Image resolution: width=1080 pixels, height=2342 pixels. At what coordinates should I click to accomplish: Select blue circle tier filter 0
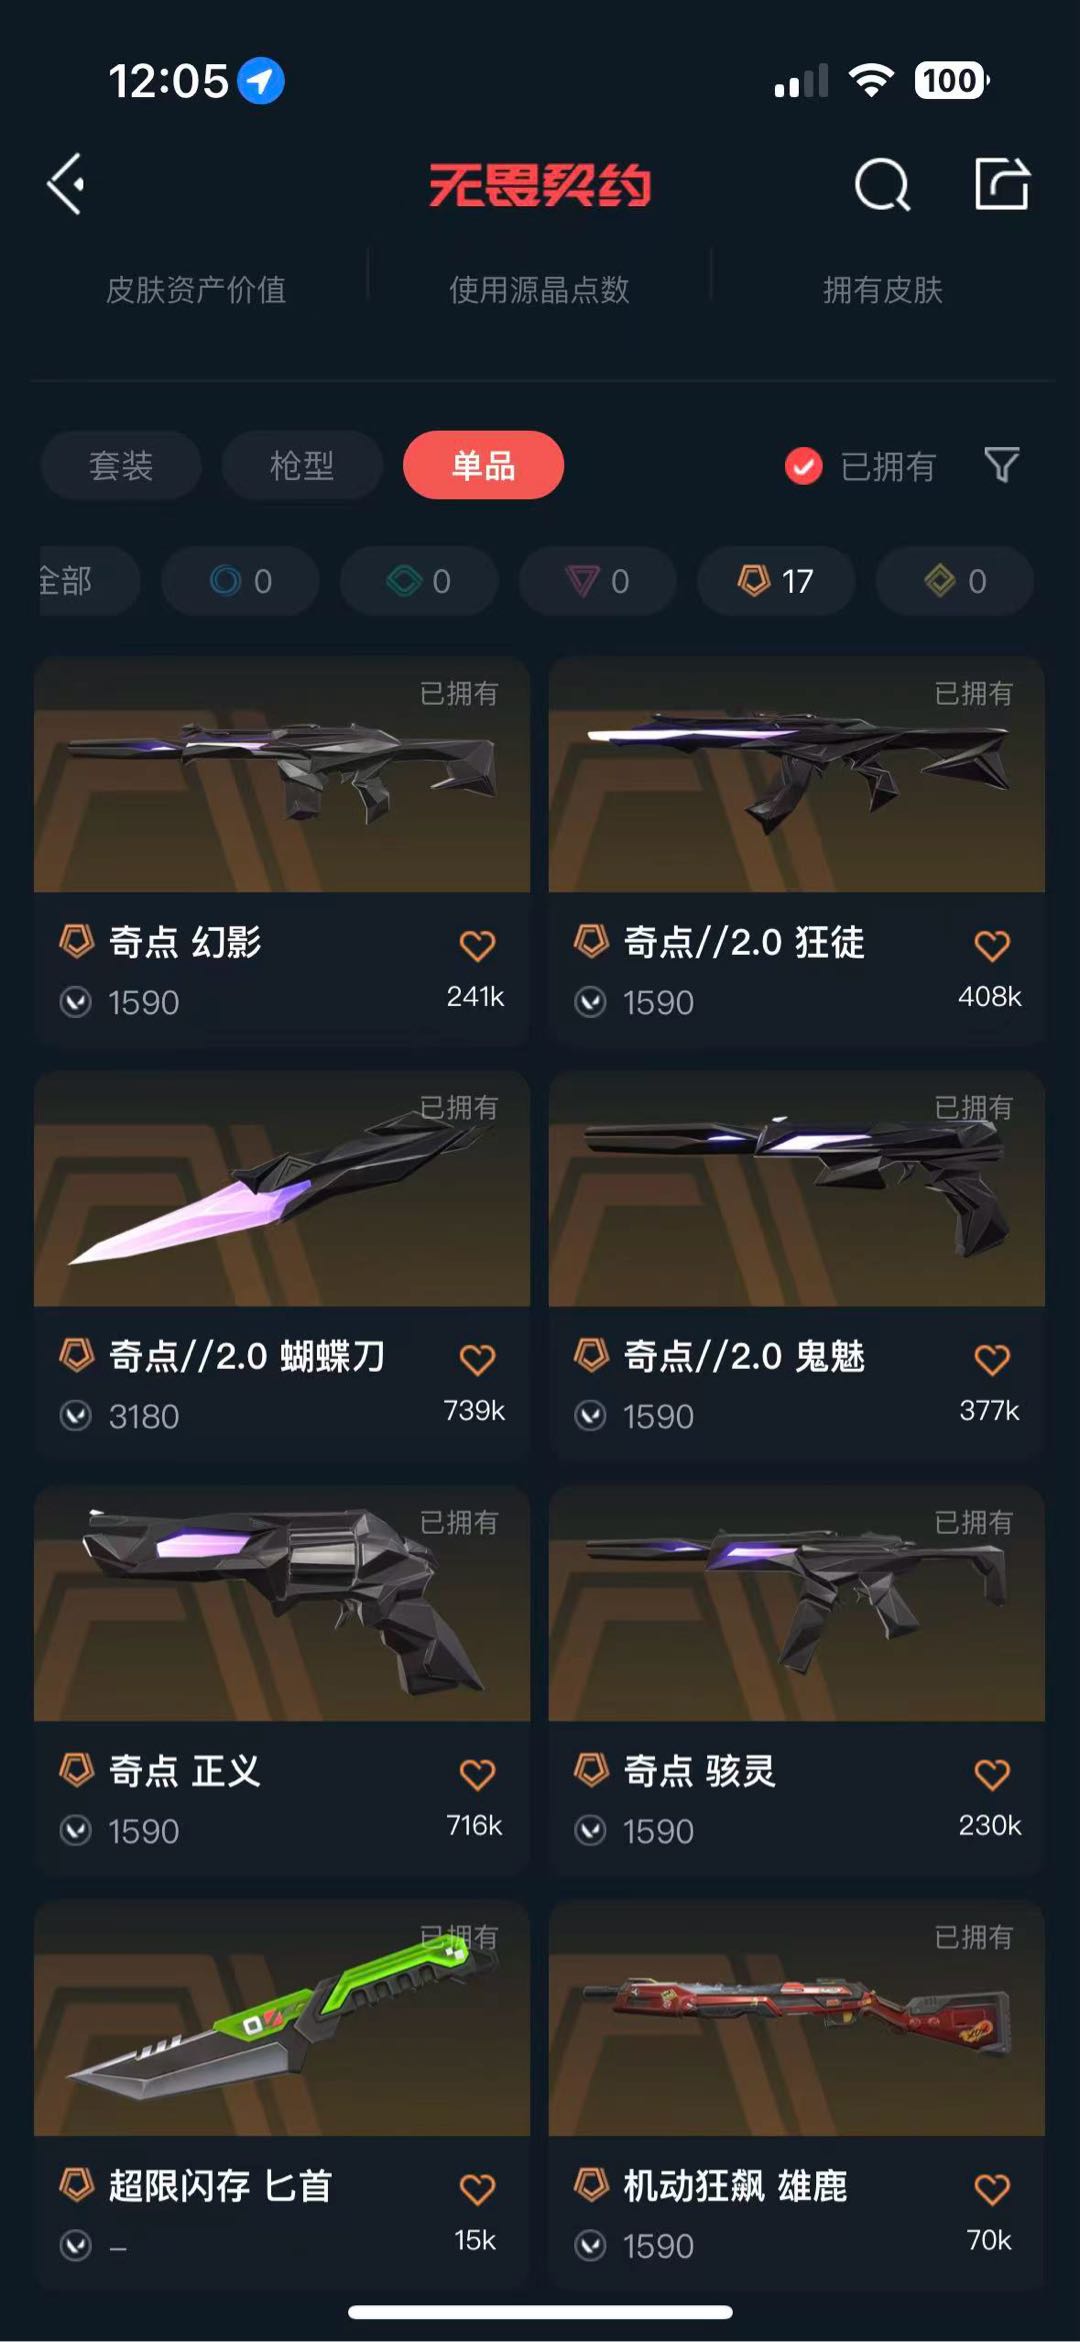pos(240,581)
